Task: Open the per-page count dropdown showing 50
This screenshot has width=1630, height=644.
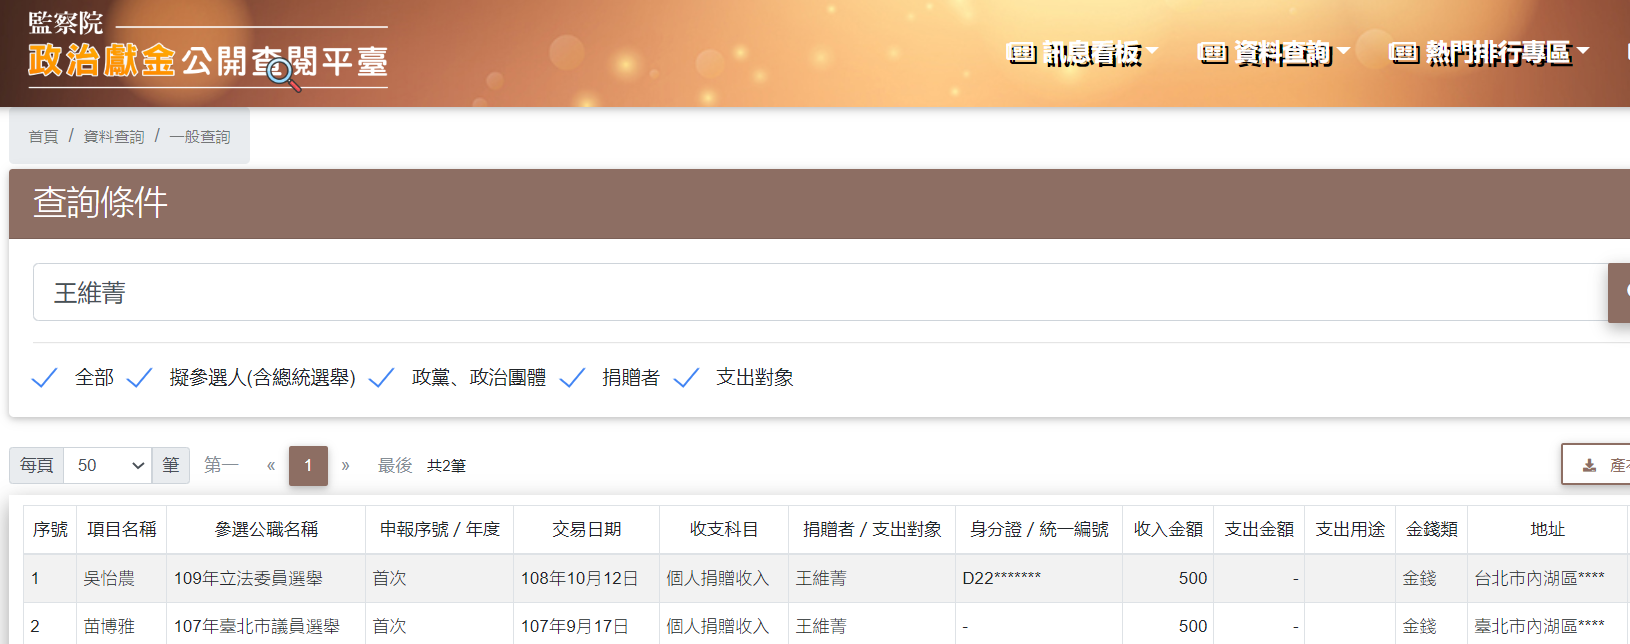Action: click(108, 466)
